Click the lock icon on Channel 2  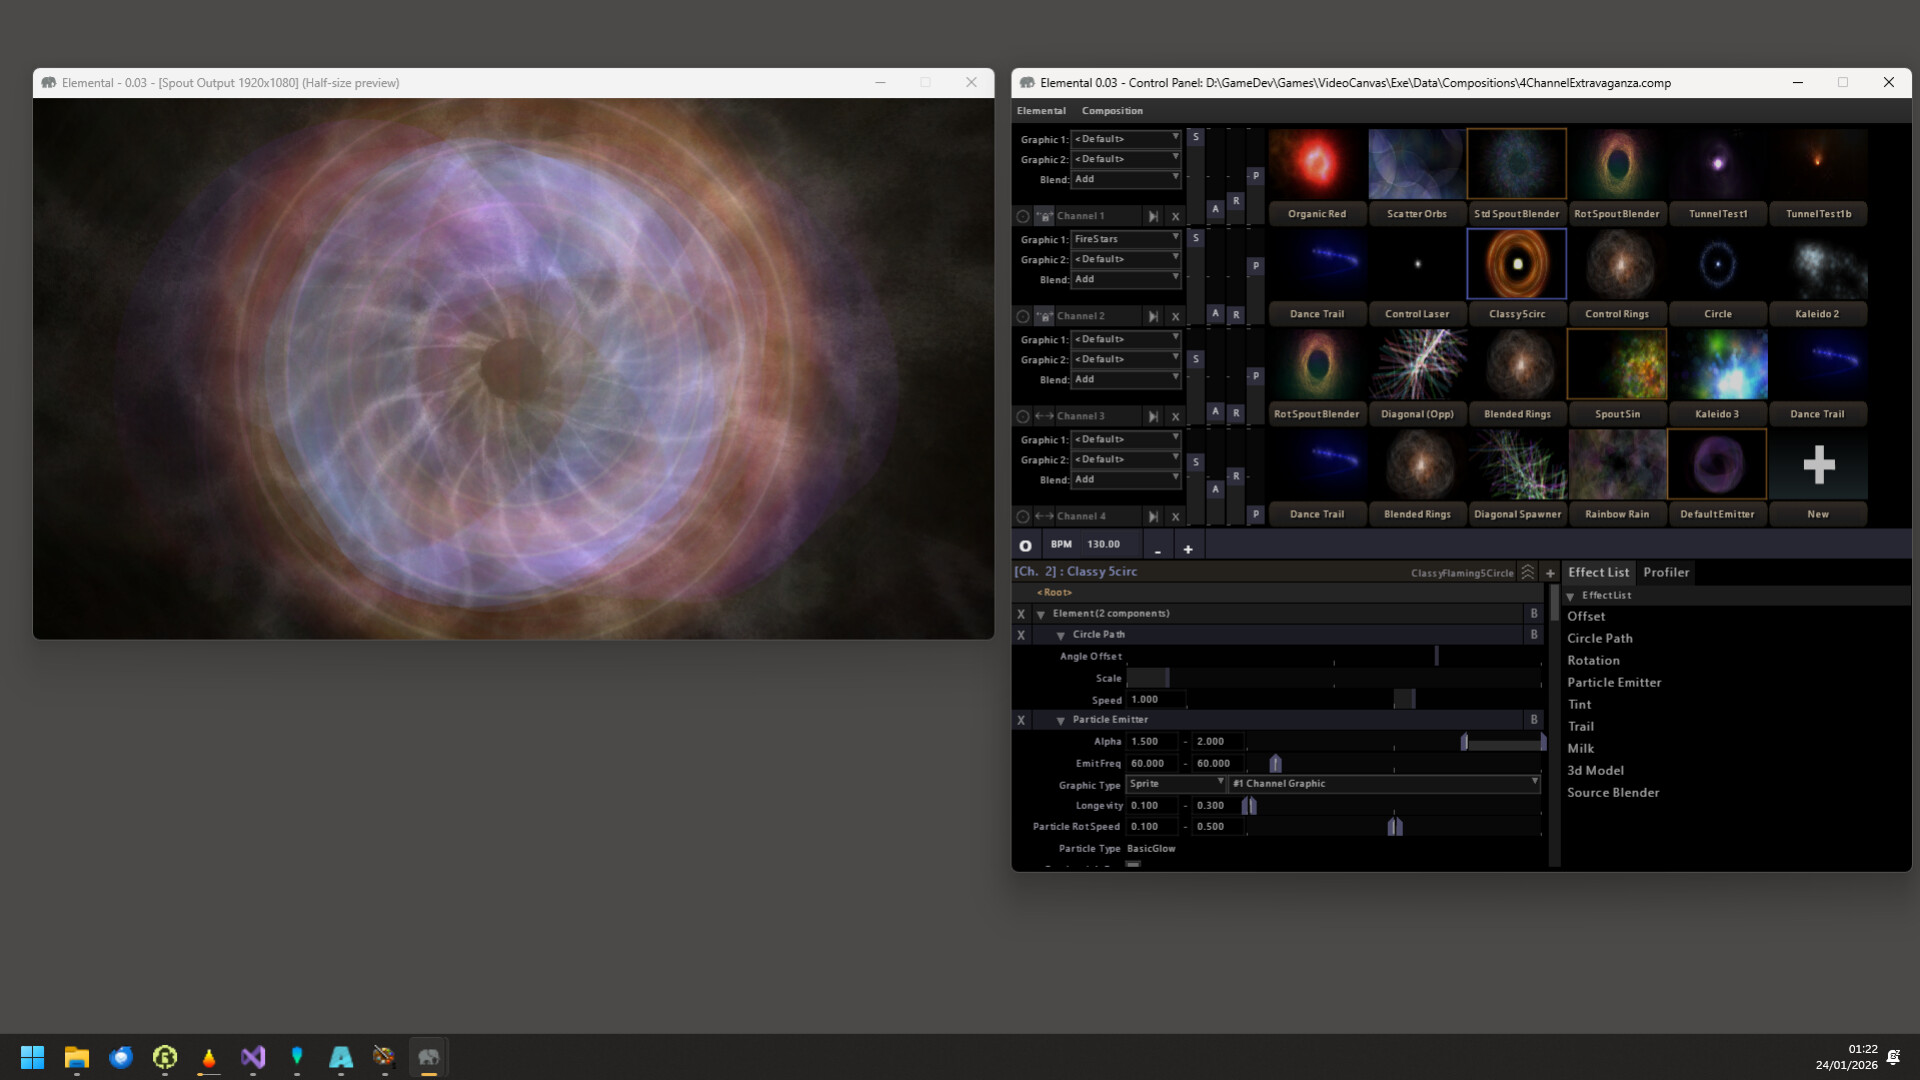coord(1046,315)
